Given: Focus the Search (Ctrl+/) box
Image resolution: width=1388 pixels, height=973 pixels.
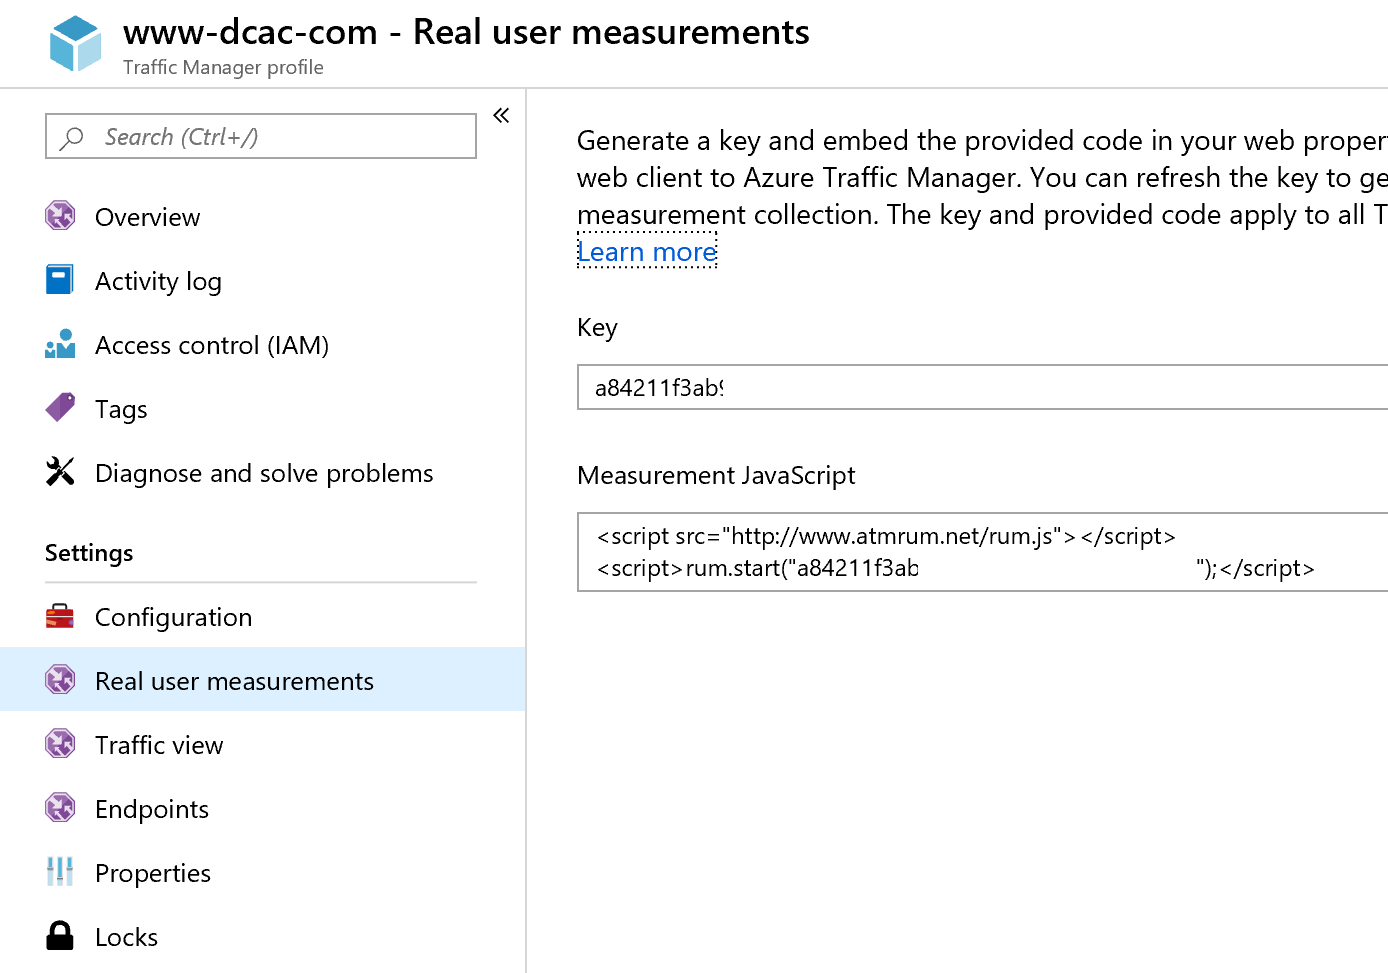Looking at the screenshot, I should 261,136.
